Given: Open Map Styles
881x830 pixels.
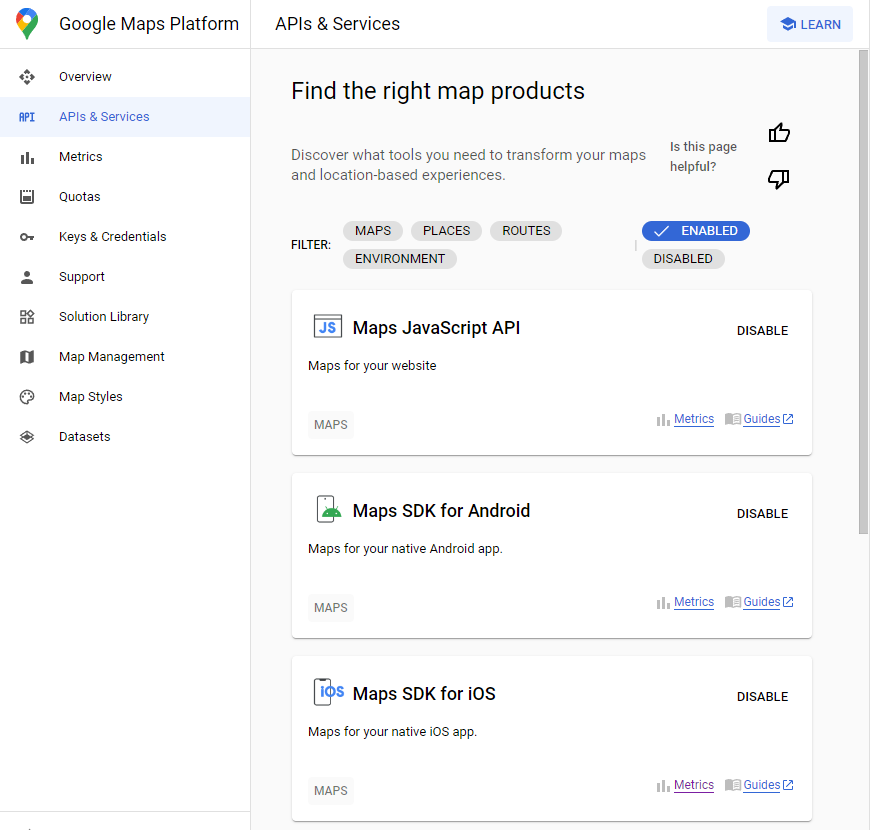Looking at the screenshot, I should (x=125, y=397).
